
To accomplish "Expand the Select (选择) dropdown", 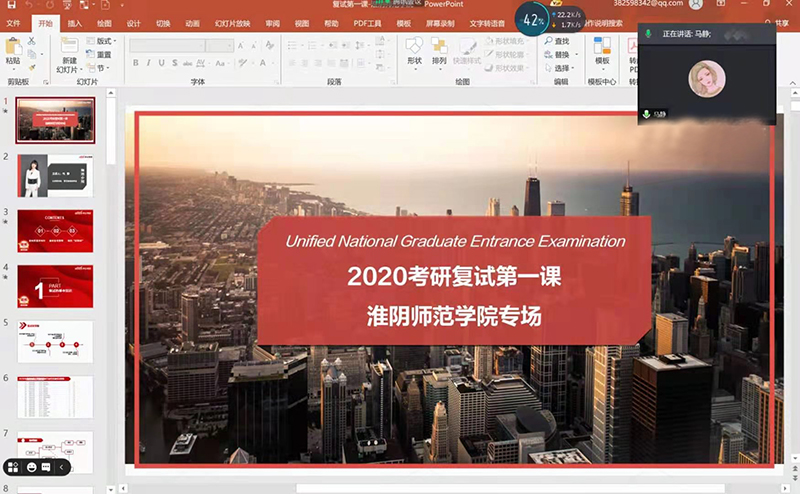I will [x=561, y=68].
